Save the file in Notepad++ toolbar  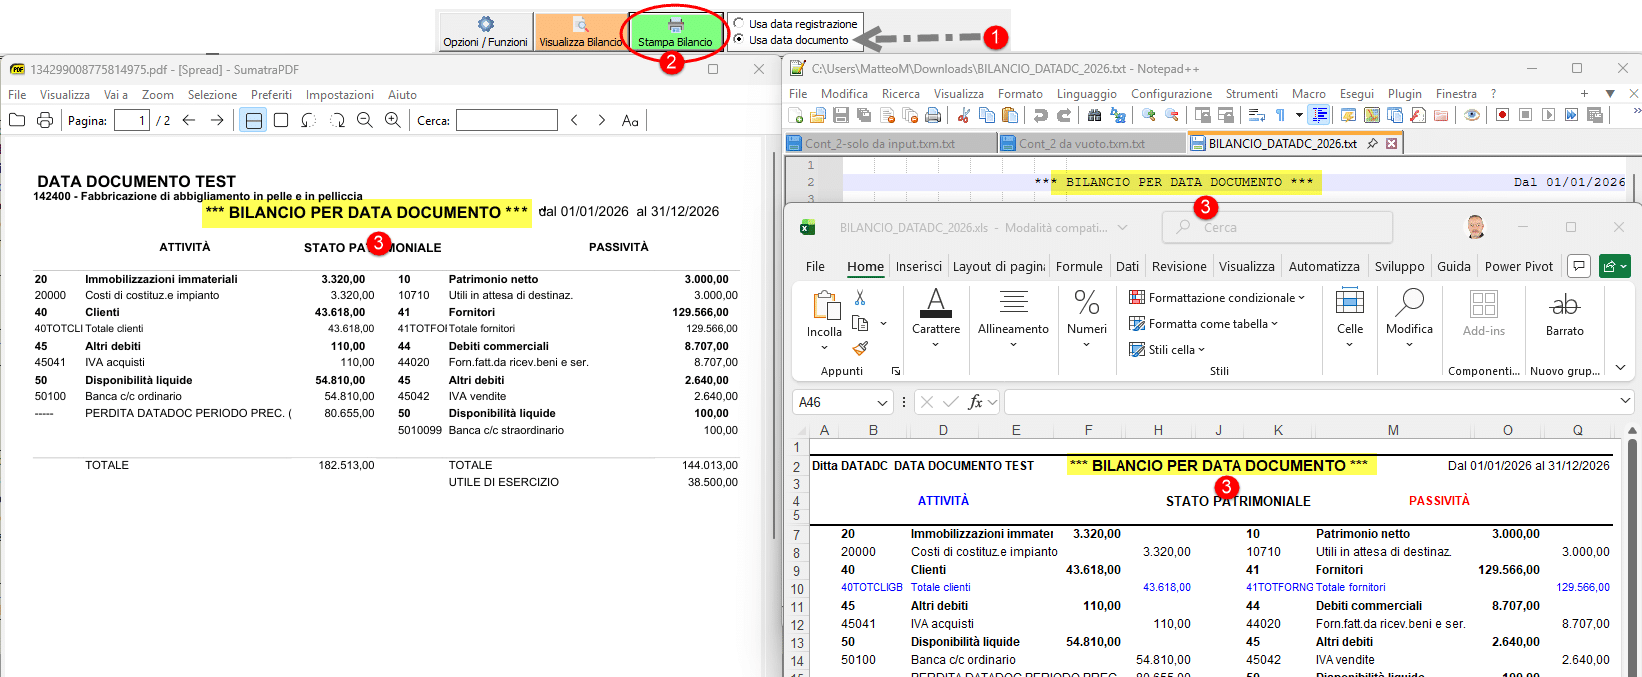coord(841,115)
